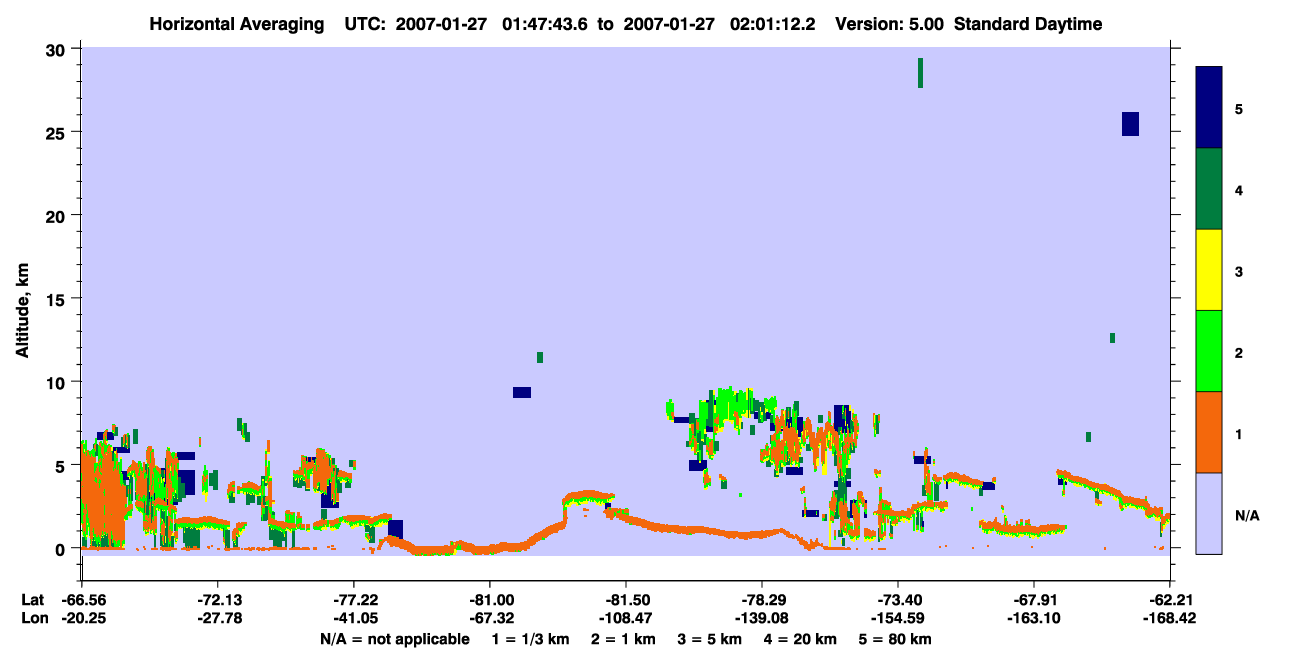Click longitude value -108.47

[625, 618]
